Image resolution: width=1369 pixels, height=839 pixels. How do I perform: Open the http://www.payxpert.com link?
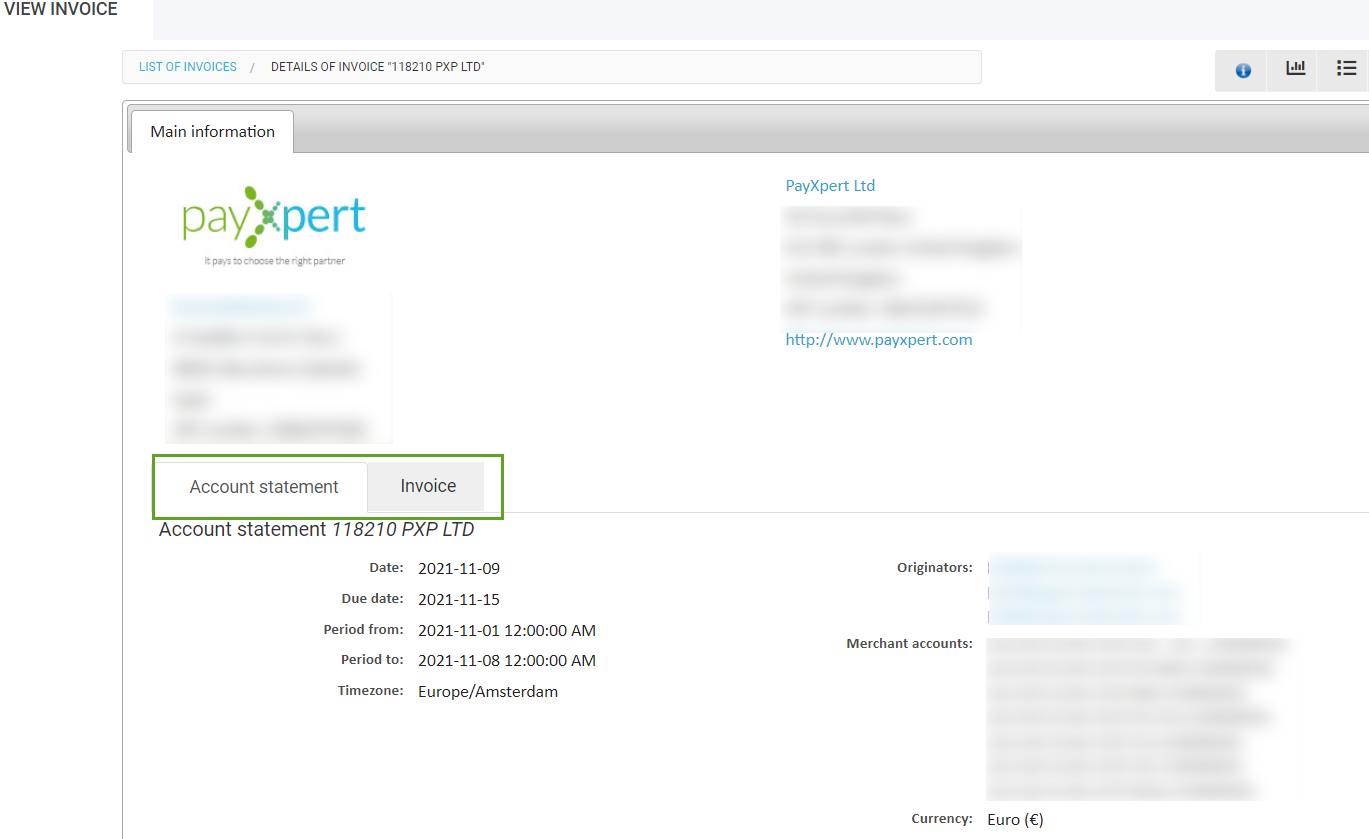(x=879, y=340)
